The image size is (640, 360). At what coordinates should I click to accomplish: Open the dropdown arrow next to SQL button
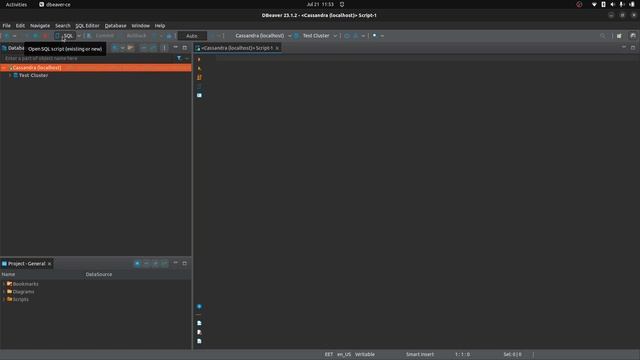pyautogui.click(x=79, y=36)
